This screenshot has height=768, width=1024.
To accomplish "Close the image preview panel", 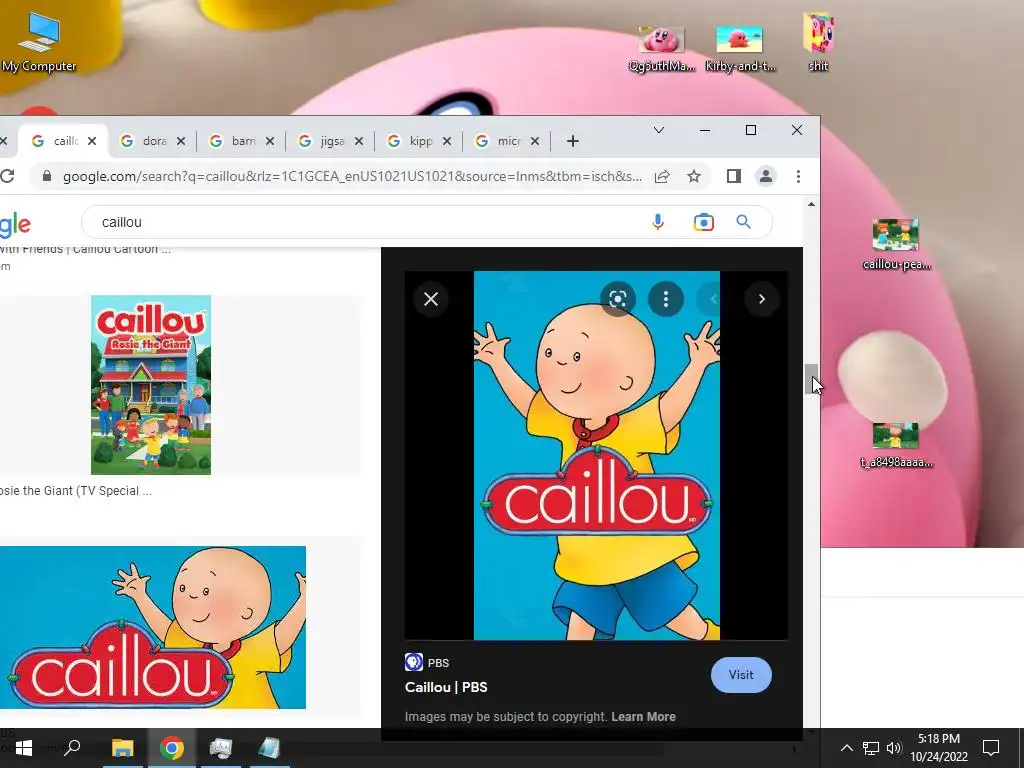I will (431, 299).
